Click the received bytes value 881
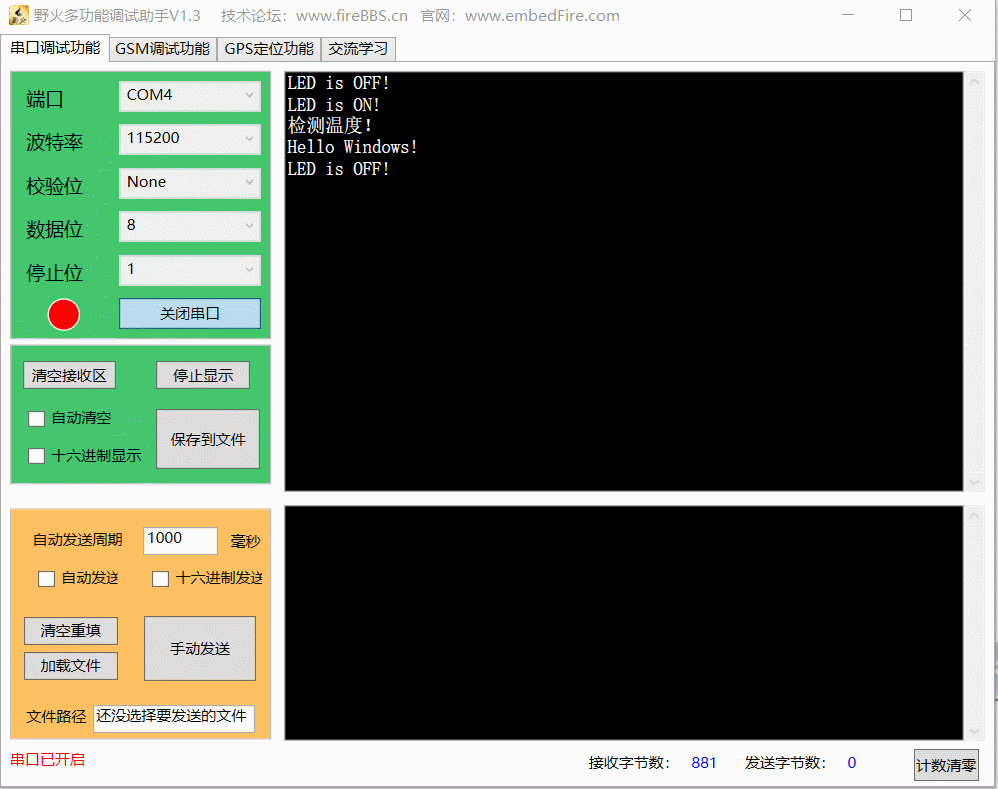 pos(704,763)
